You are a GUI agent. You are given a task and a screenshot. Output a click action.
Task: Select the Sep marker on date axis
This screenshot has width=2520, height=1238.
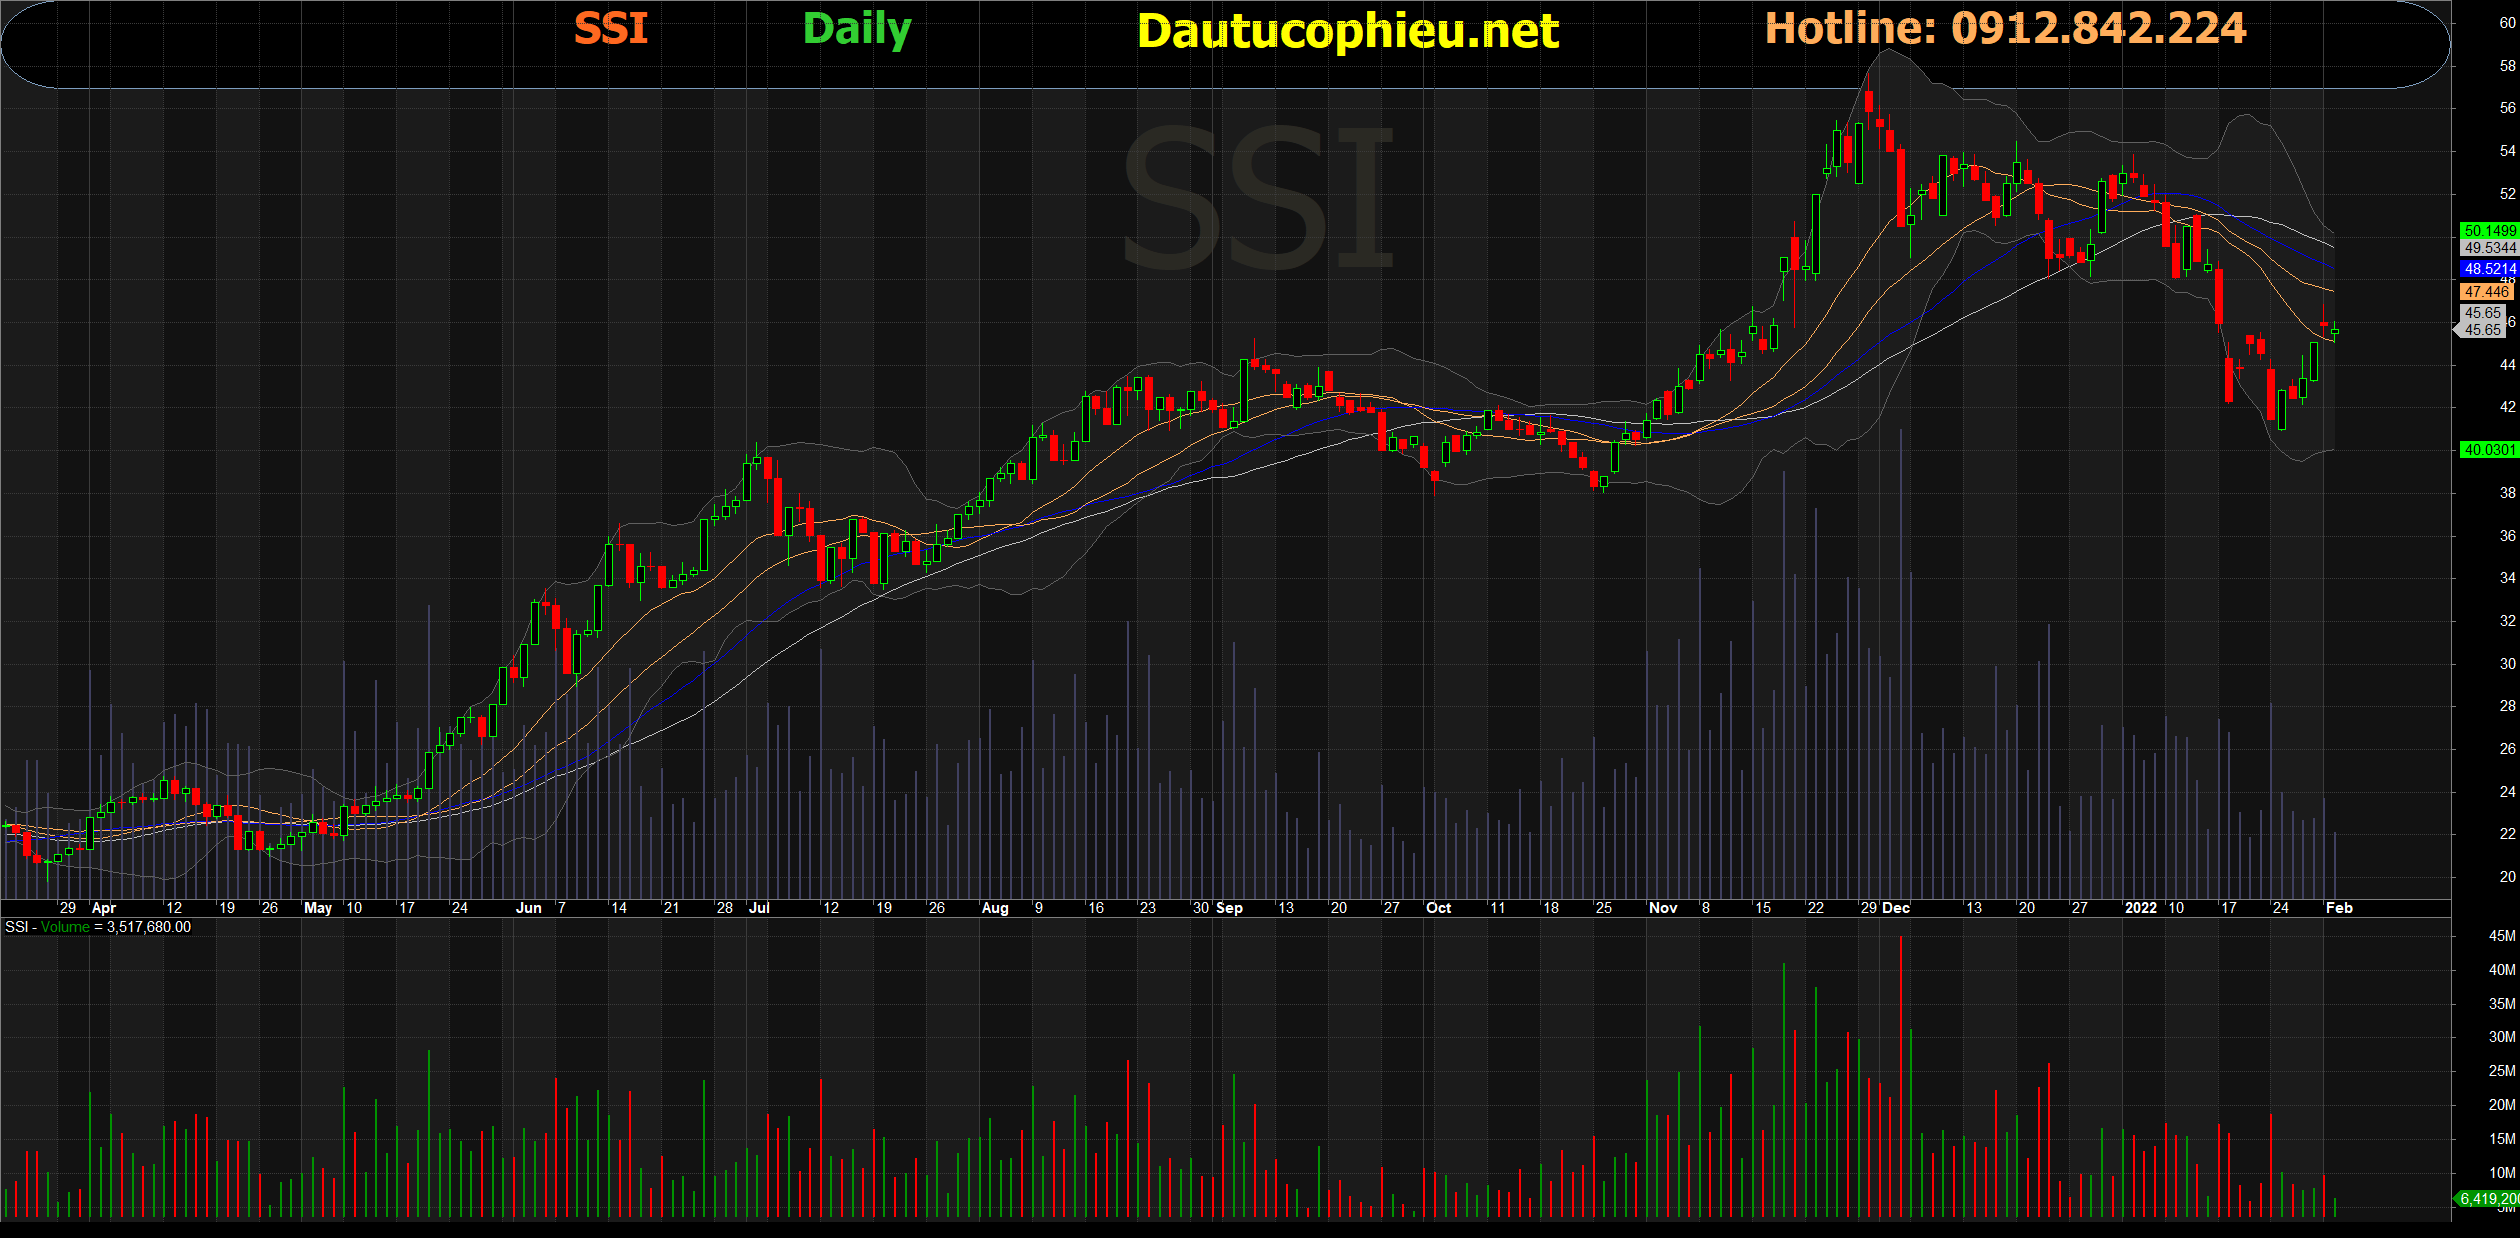[1229, 908]
